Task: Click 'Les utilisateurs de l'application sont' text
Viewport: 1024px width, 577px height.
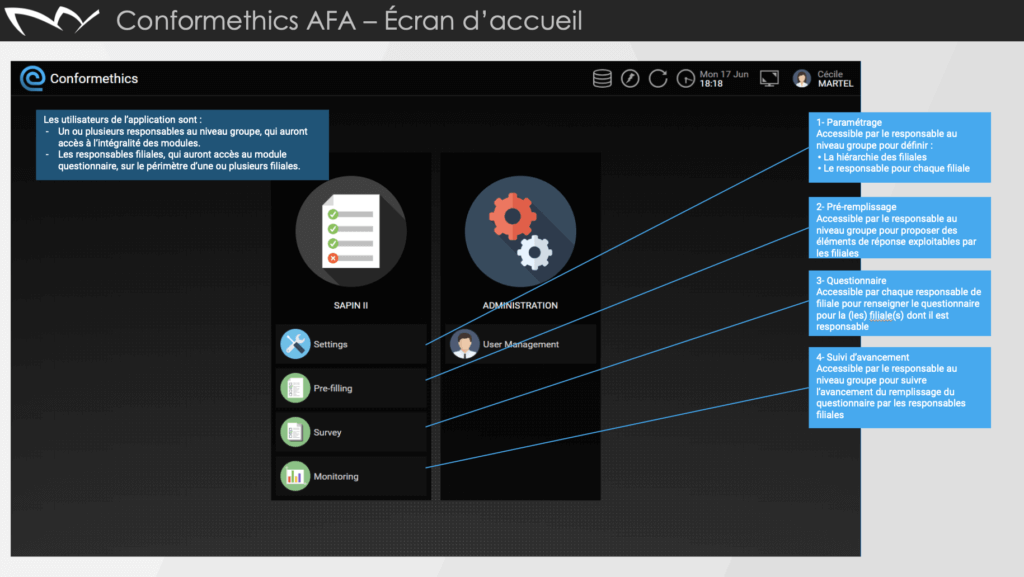Action: pos(122,119)
